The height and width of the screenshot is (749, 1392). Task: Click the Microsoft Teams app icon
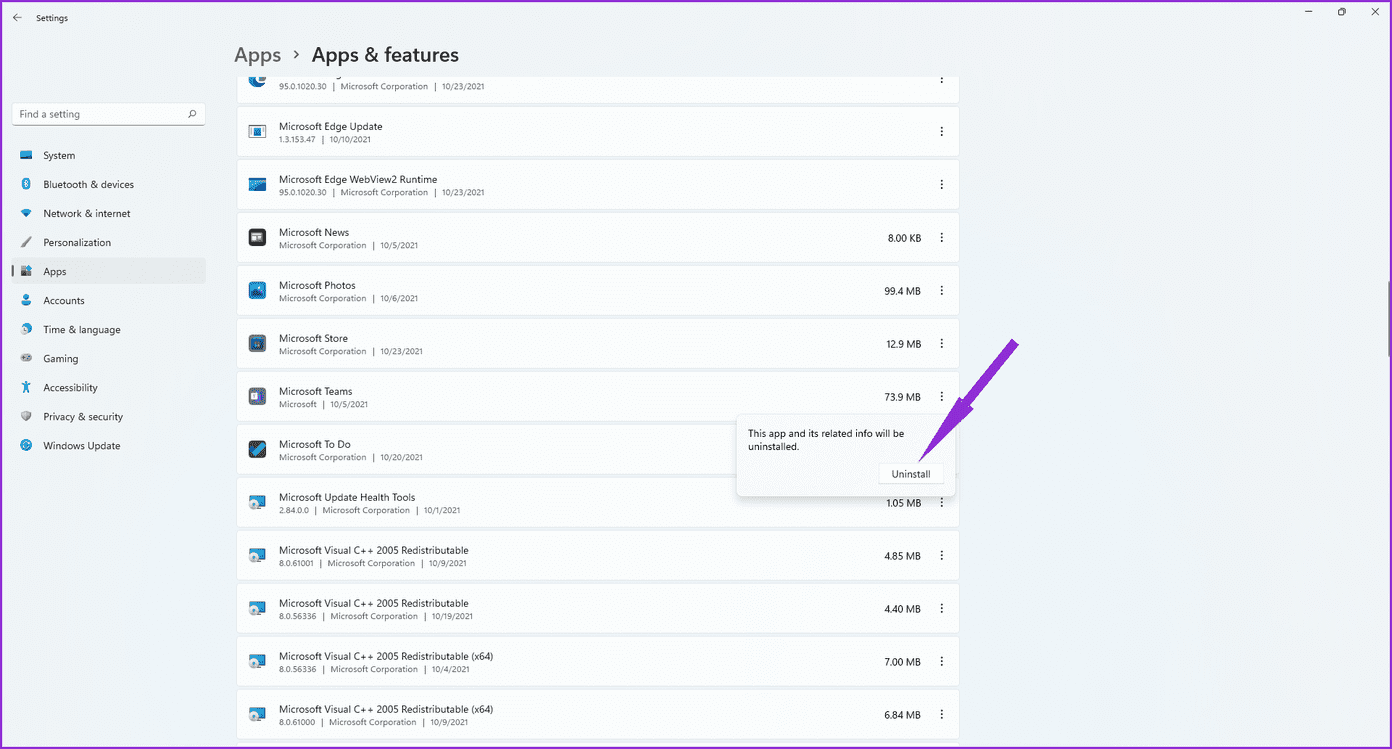[257, 397]
